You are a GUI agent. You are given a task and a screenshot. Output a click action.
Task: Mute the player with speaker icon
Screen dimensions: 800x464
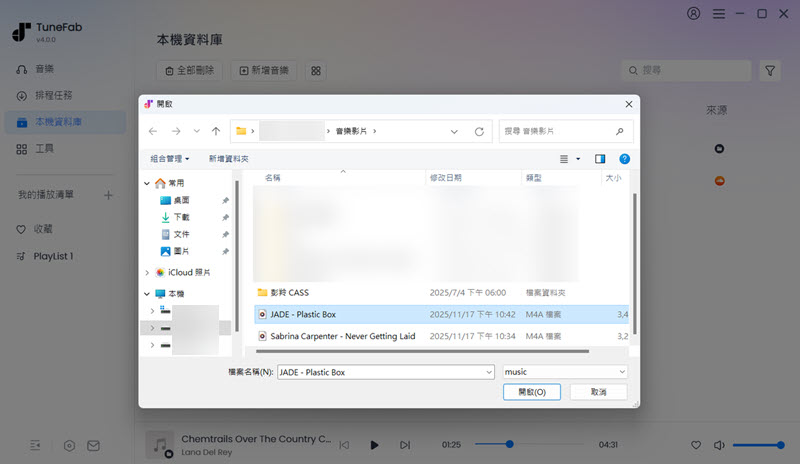719,445
